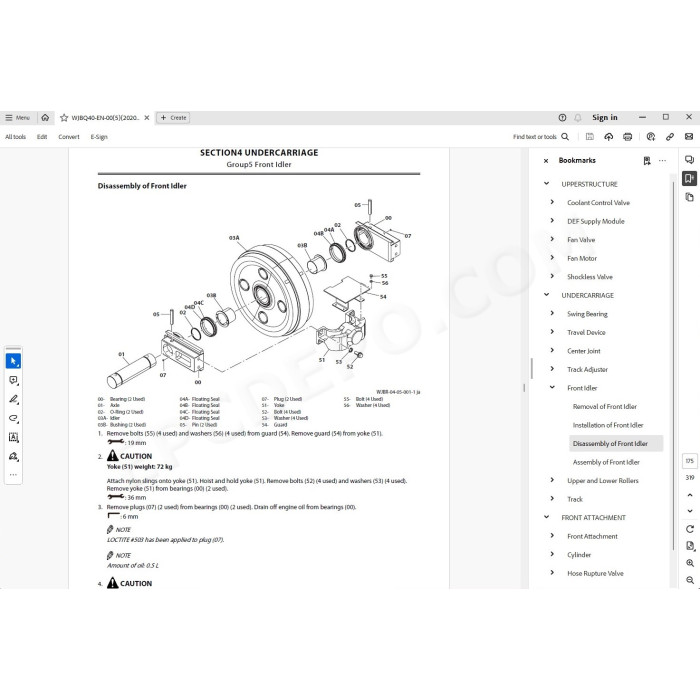Open the E-Sign menu

pos(99,137)
